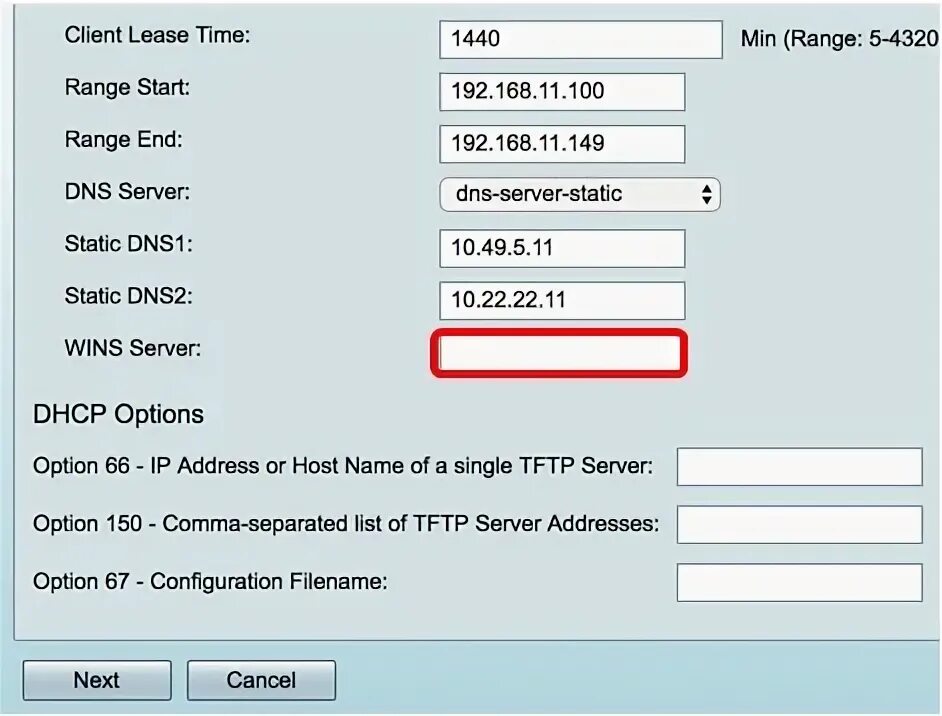Click the Static DNS1 field
Viewport: 942px width, 716px height.
click(x=562, y=248)
